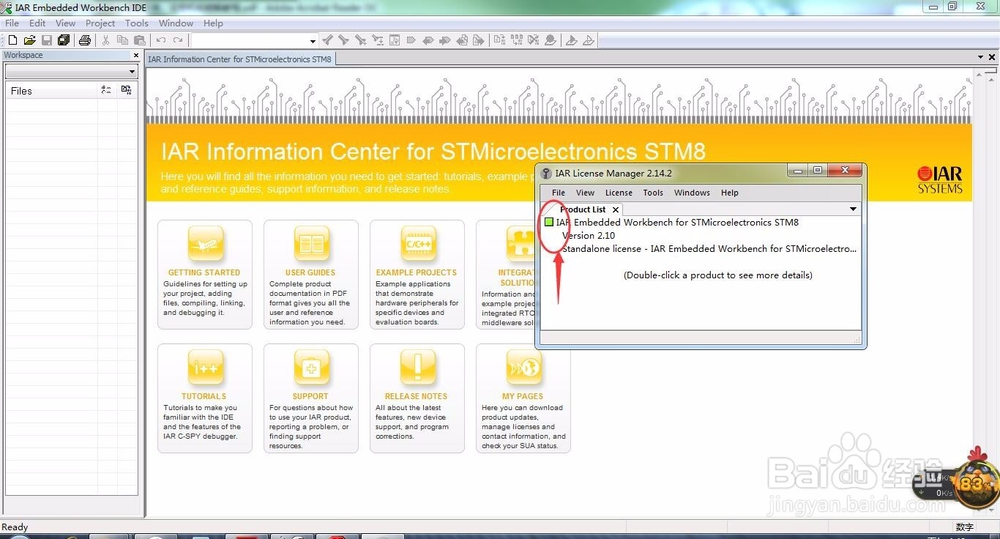This screenshot has width=1000, height=539.
Task: Click the Toggle Bookmark toolbar icon
Action: click(411, 40)
